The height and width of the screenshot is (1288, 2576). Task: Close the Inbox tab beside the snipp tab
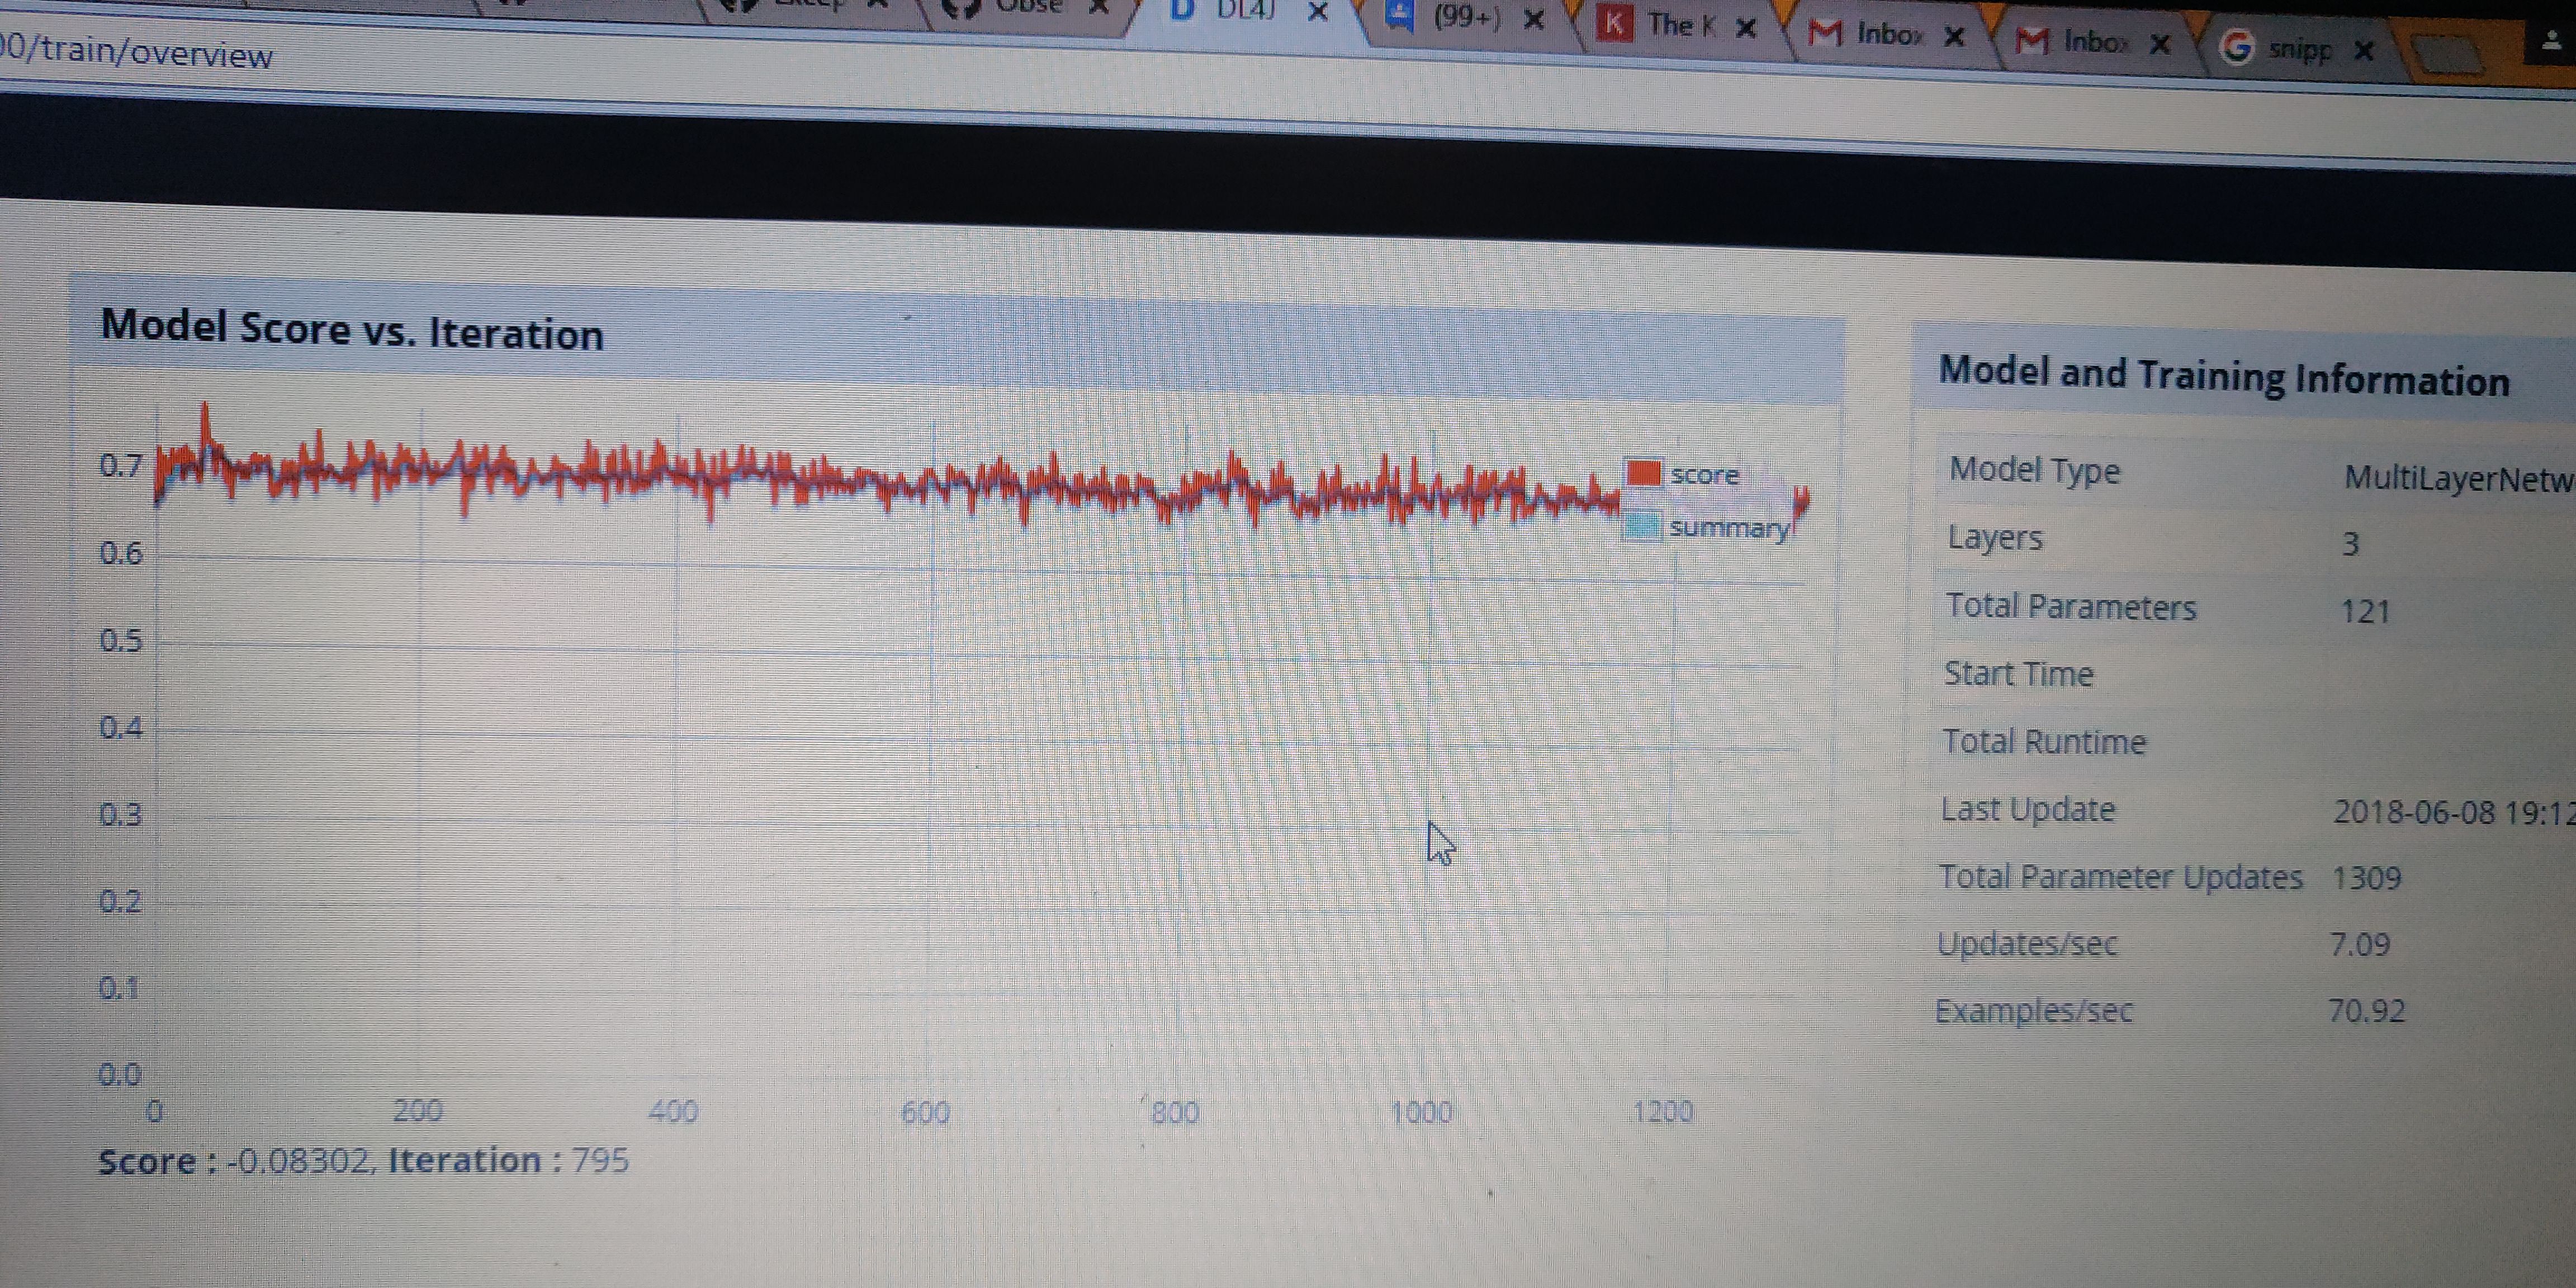coord(2160,44)
